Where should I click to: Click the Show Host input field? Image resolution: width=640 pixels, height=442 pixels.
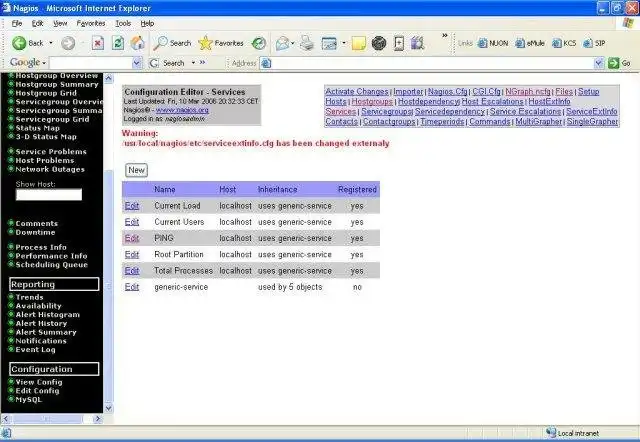49,194
